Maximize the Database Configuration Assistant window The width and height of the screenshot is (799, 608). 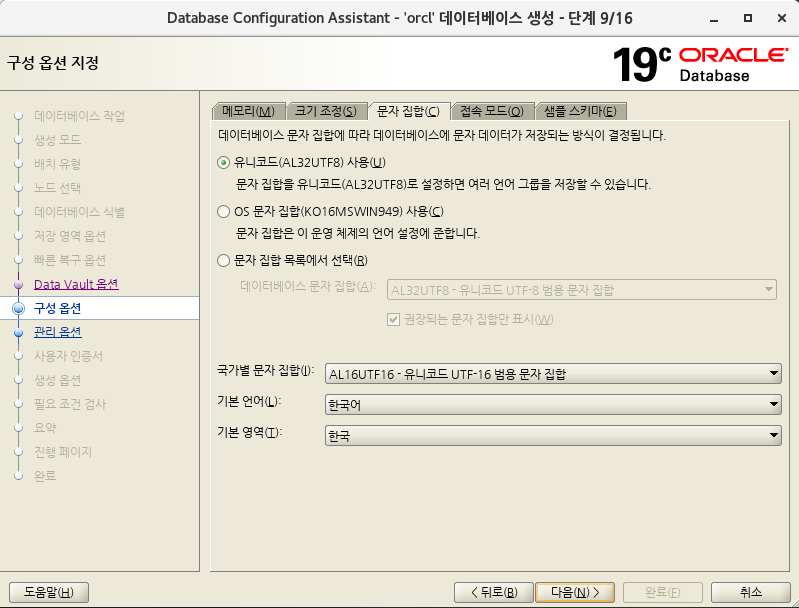[x=748, y=18]
